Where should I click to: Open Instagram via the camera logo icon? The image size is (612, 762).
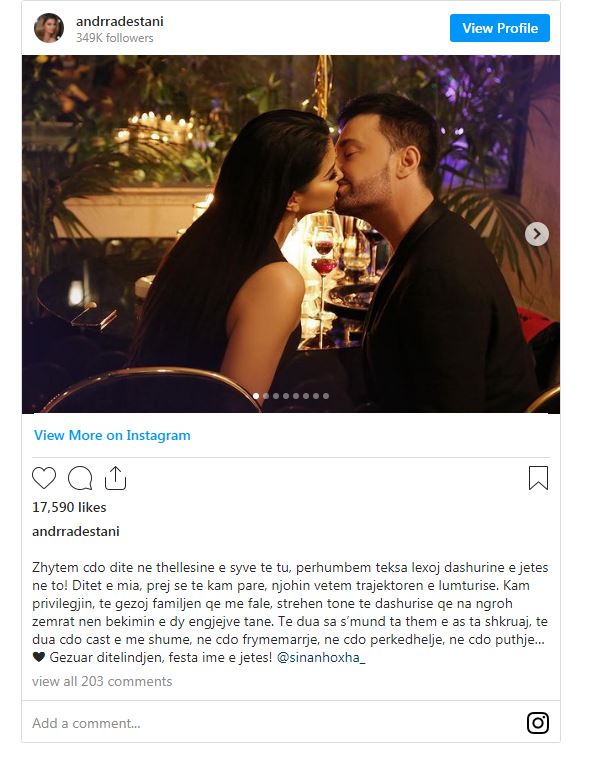[x=538, y=723]
